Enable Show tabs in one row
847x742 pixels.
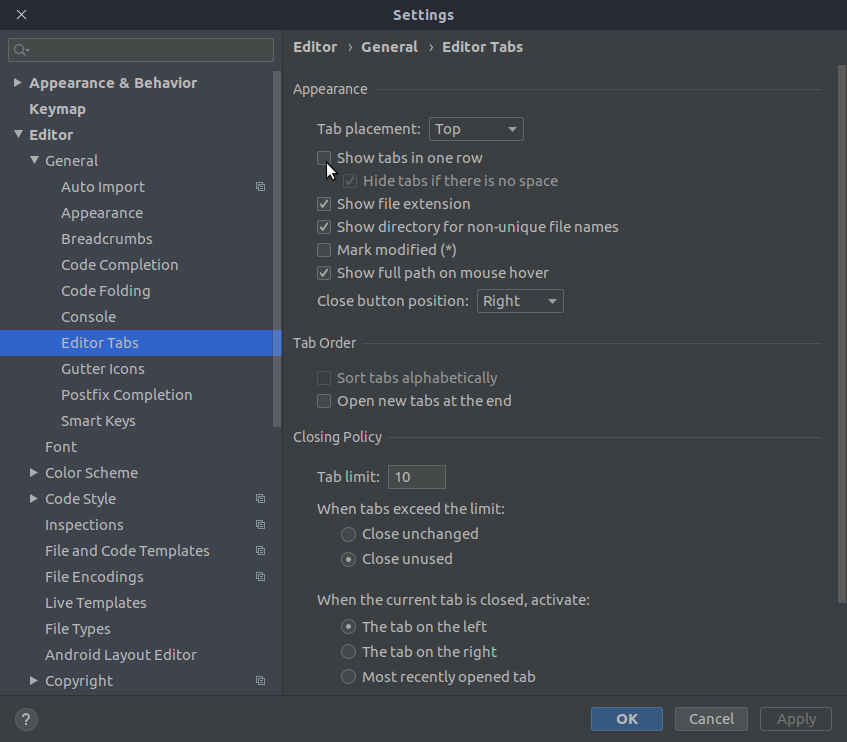pyautogui.click(x=324, y=158)
